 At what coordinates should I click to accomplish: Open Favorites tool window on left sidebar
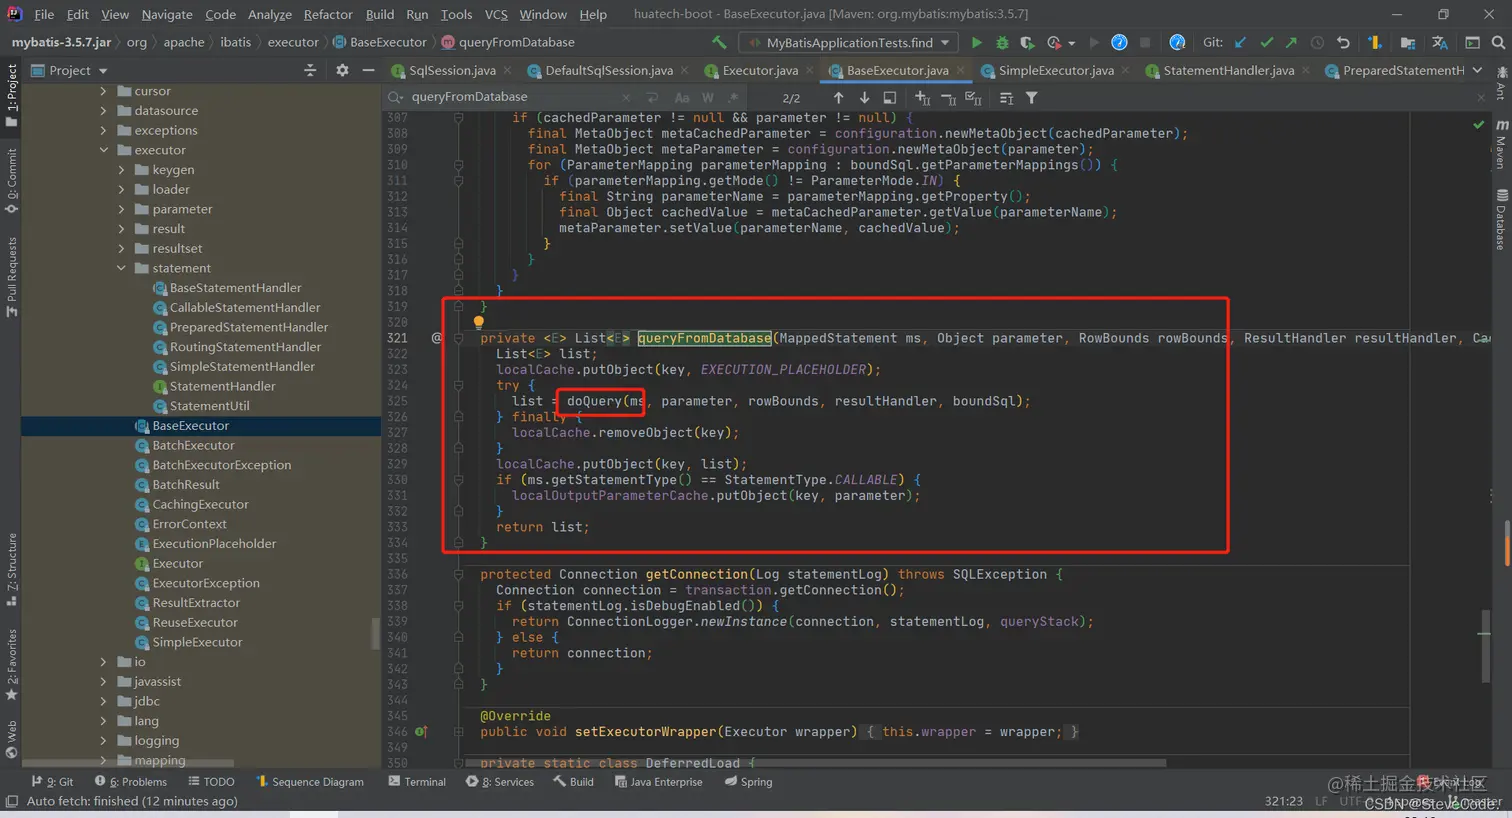(12, 664)
